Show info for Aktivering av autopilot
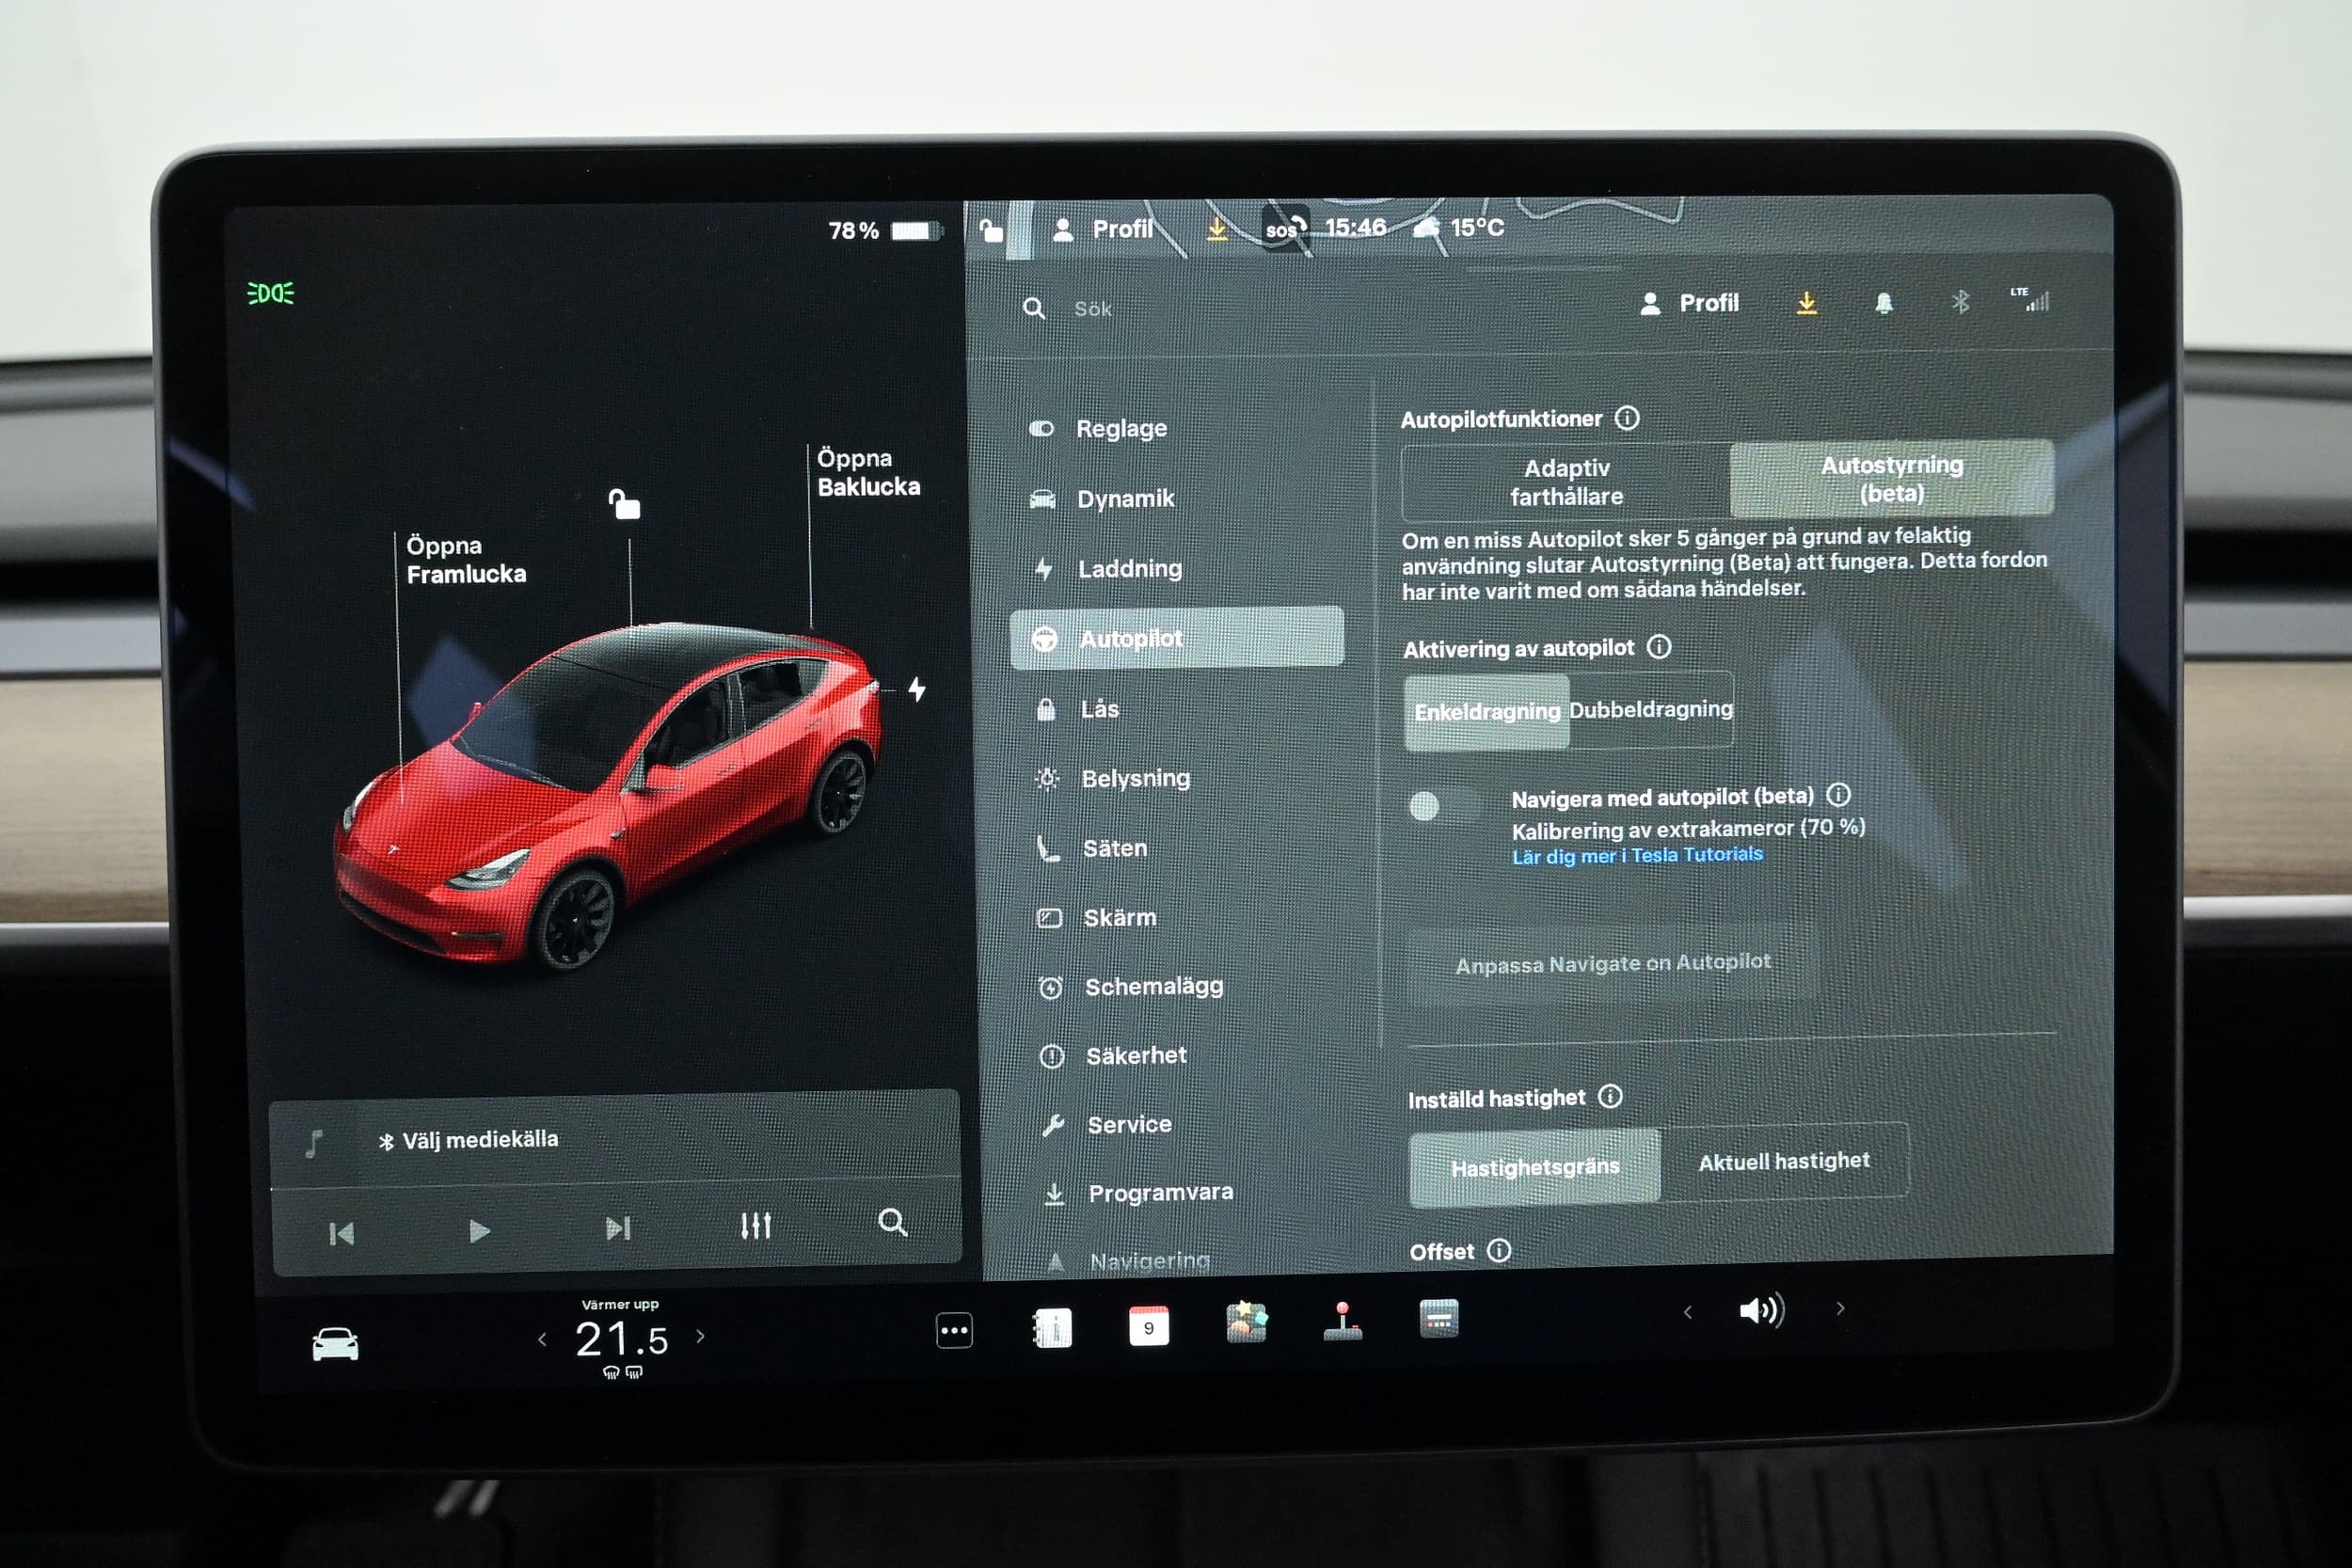 1659,647
